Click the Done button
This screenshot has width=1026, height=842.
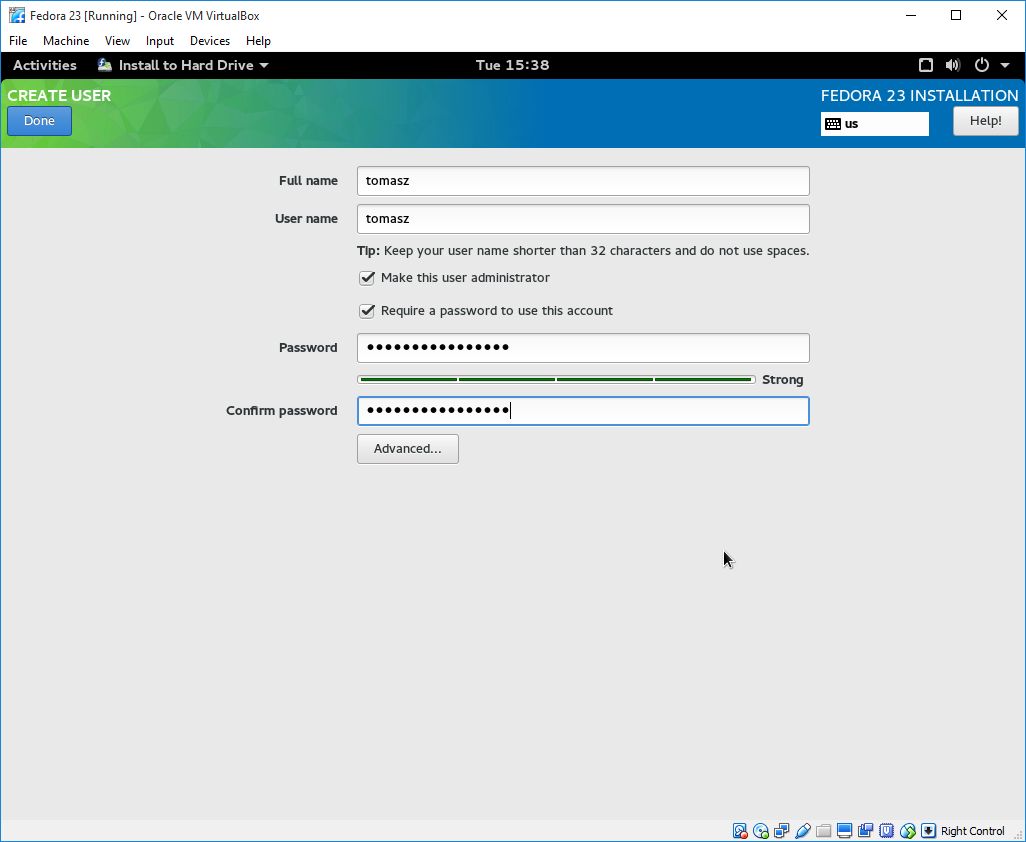tap(39, 121)
